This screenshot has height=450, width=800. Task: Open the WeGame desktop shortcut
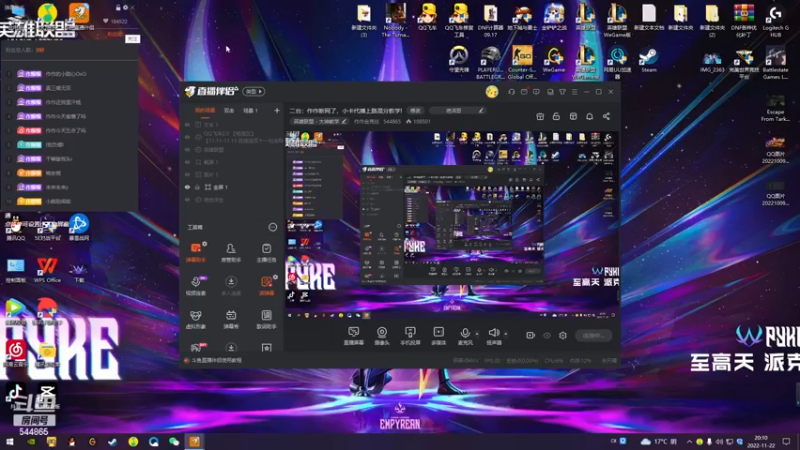point(554,60)
